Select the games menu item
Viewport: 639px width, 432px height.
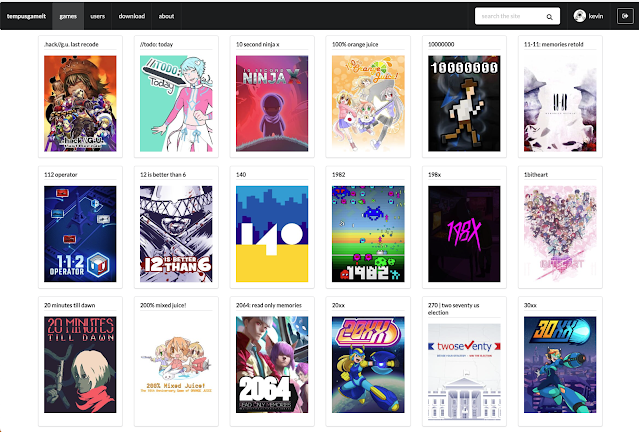click(x=68, y=16)
